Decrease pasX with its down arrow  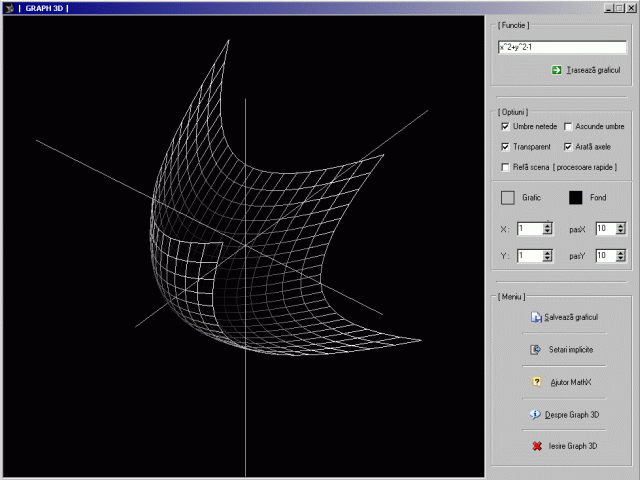coord(620,231)
